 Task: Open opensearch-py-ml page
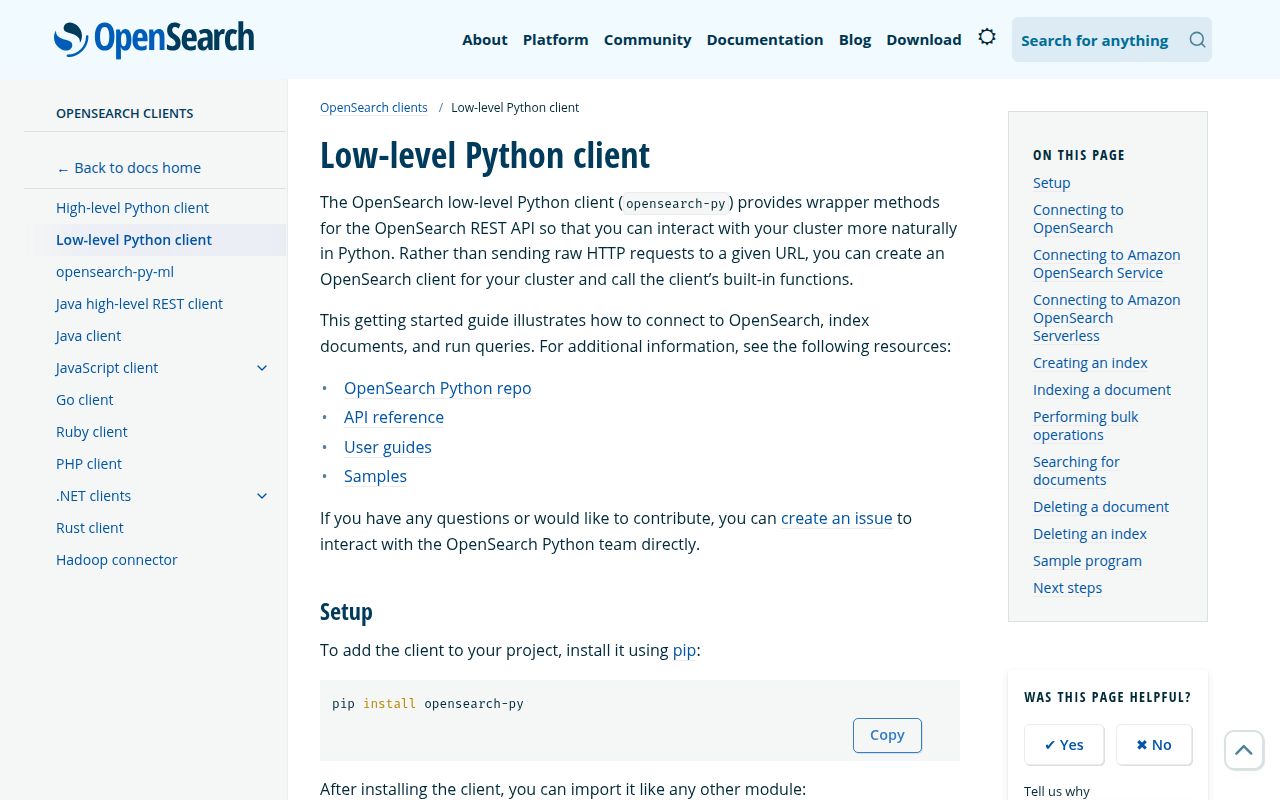[x=115, y=272]
